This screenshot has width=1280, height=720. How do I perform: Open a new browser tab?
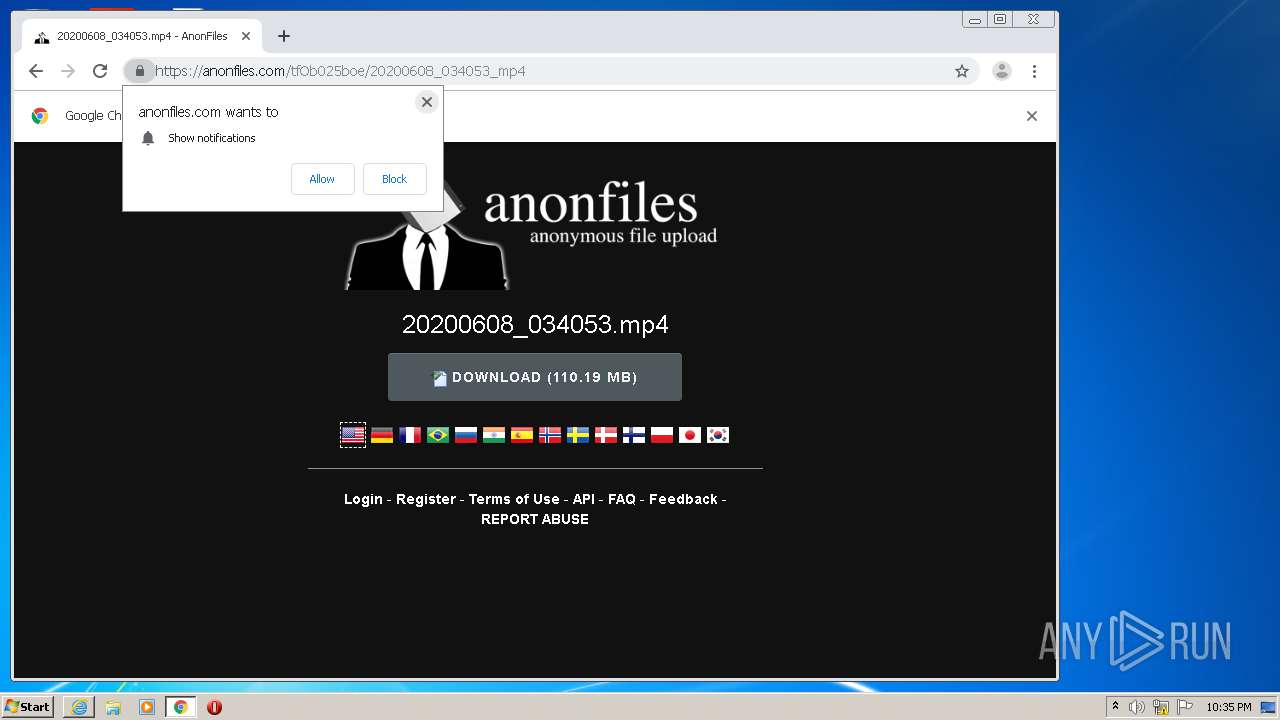tap(284, 36)
